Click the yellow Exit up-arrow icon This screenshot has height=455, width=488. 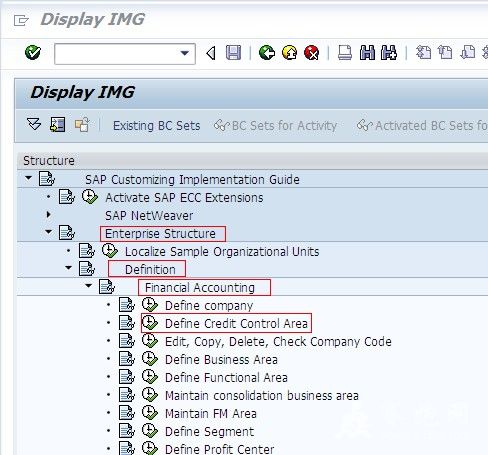[x=289, y=53]
